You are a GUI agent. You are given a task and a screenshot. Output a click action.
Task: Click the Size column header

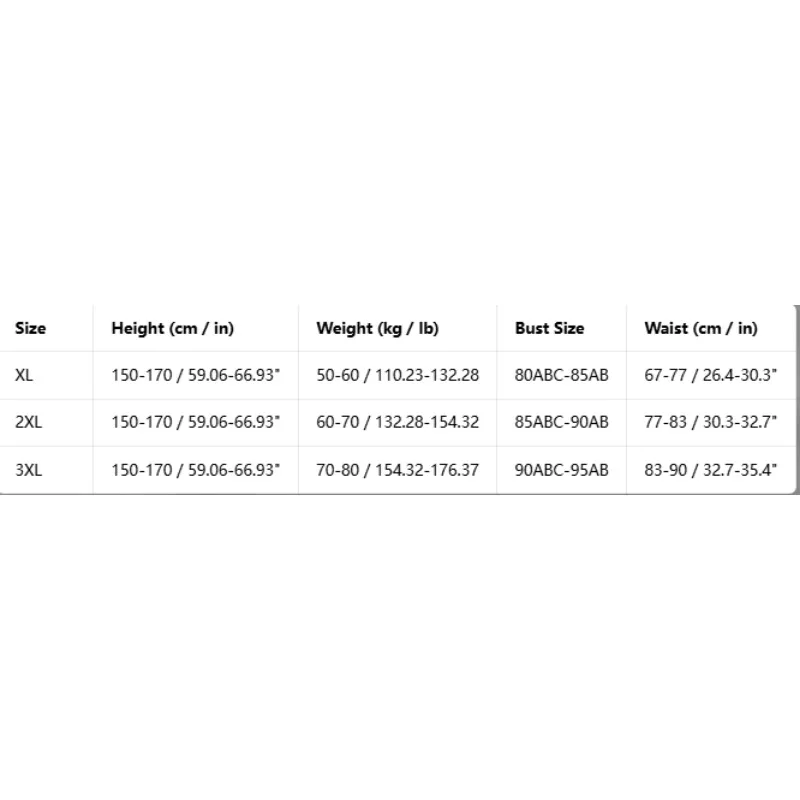click(x=31, y=328)
